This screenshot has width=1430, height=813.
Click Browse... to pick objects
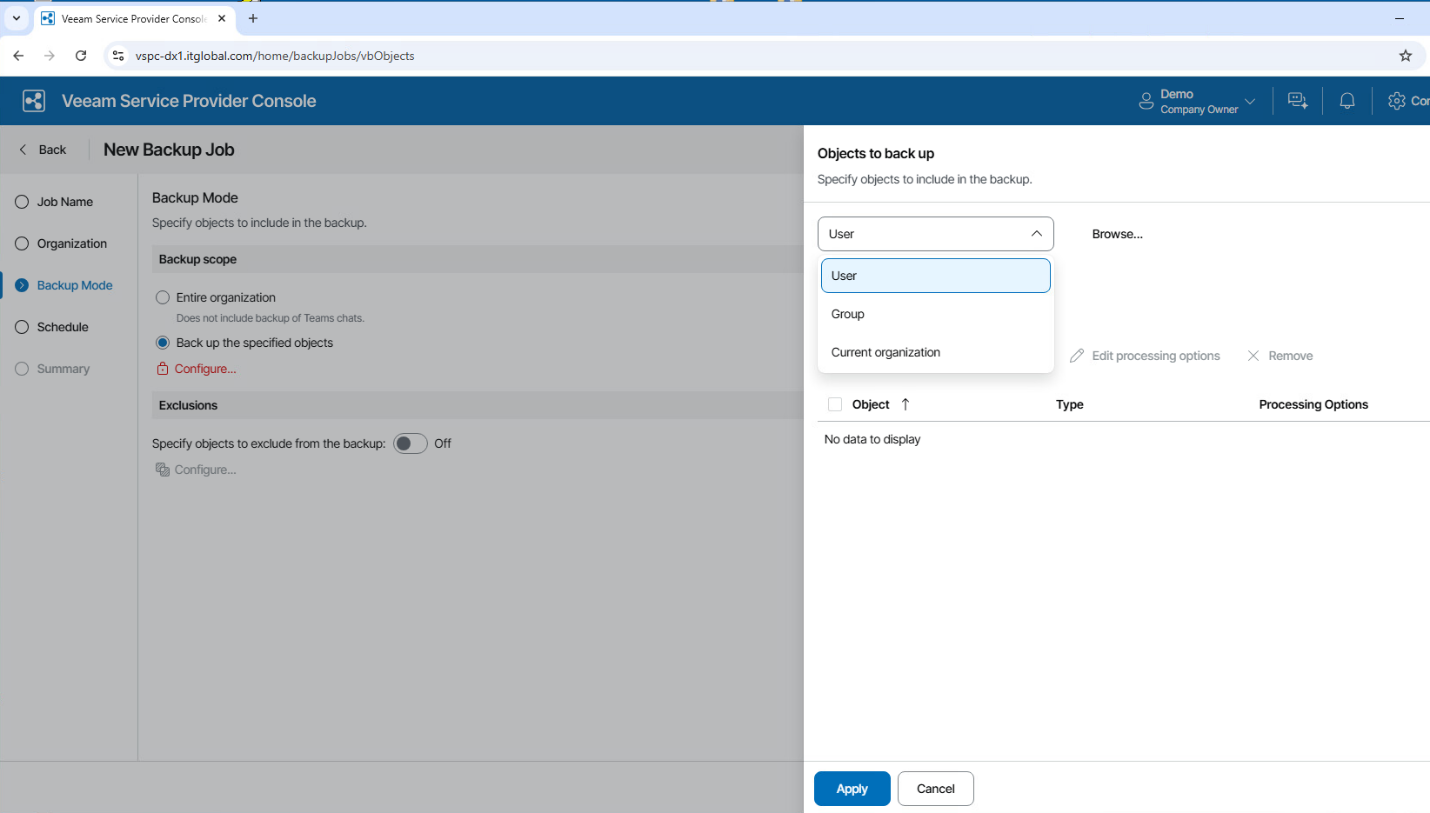tap(1117, 234)
